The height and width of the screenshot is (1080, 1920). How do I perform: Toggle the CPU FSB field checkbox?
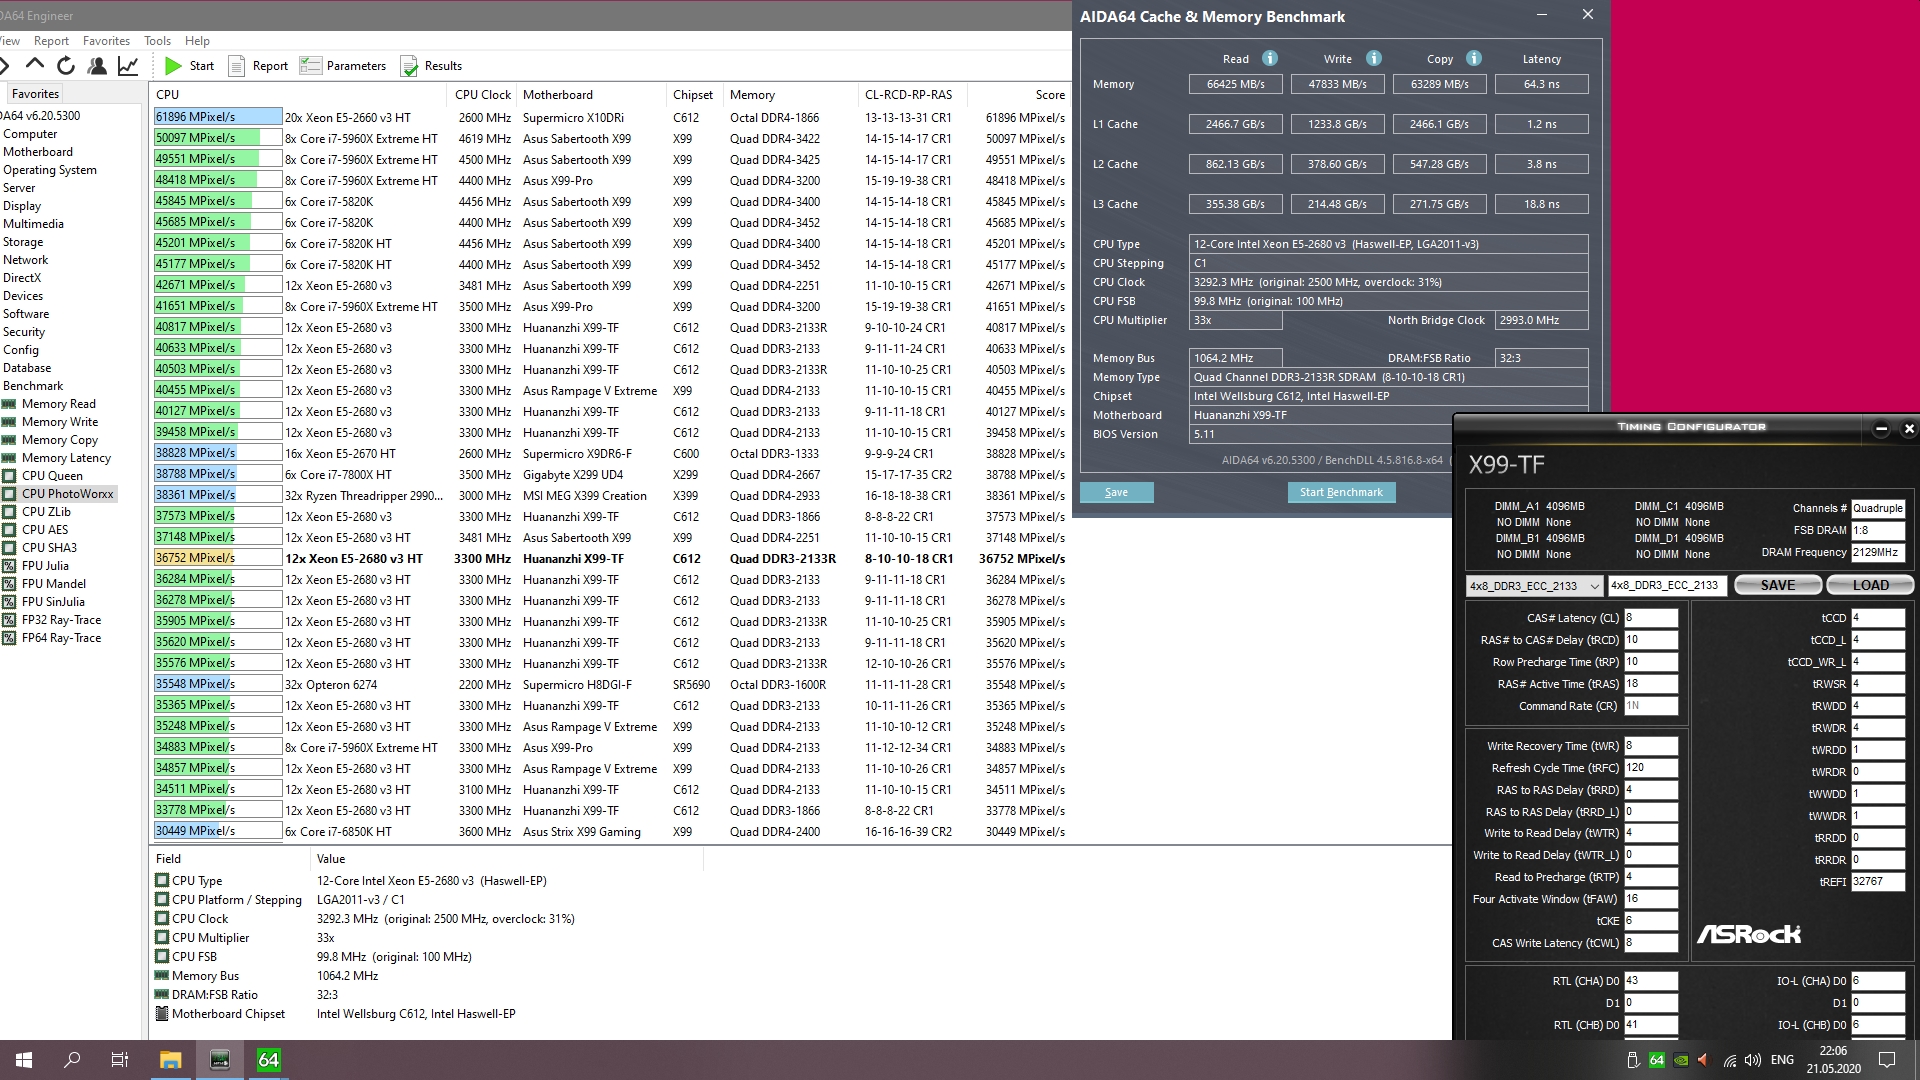coord(162,957)
